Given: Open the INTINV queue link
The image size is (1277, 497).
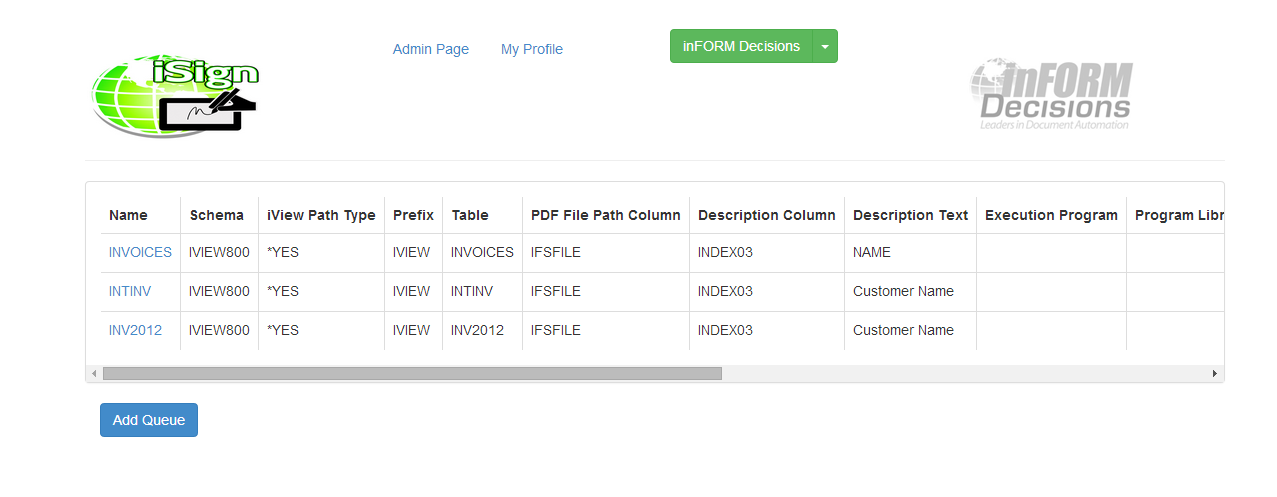Looking at the screenshot, I should pyautogui.click(x=130, y=292).
